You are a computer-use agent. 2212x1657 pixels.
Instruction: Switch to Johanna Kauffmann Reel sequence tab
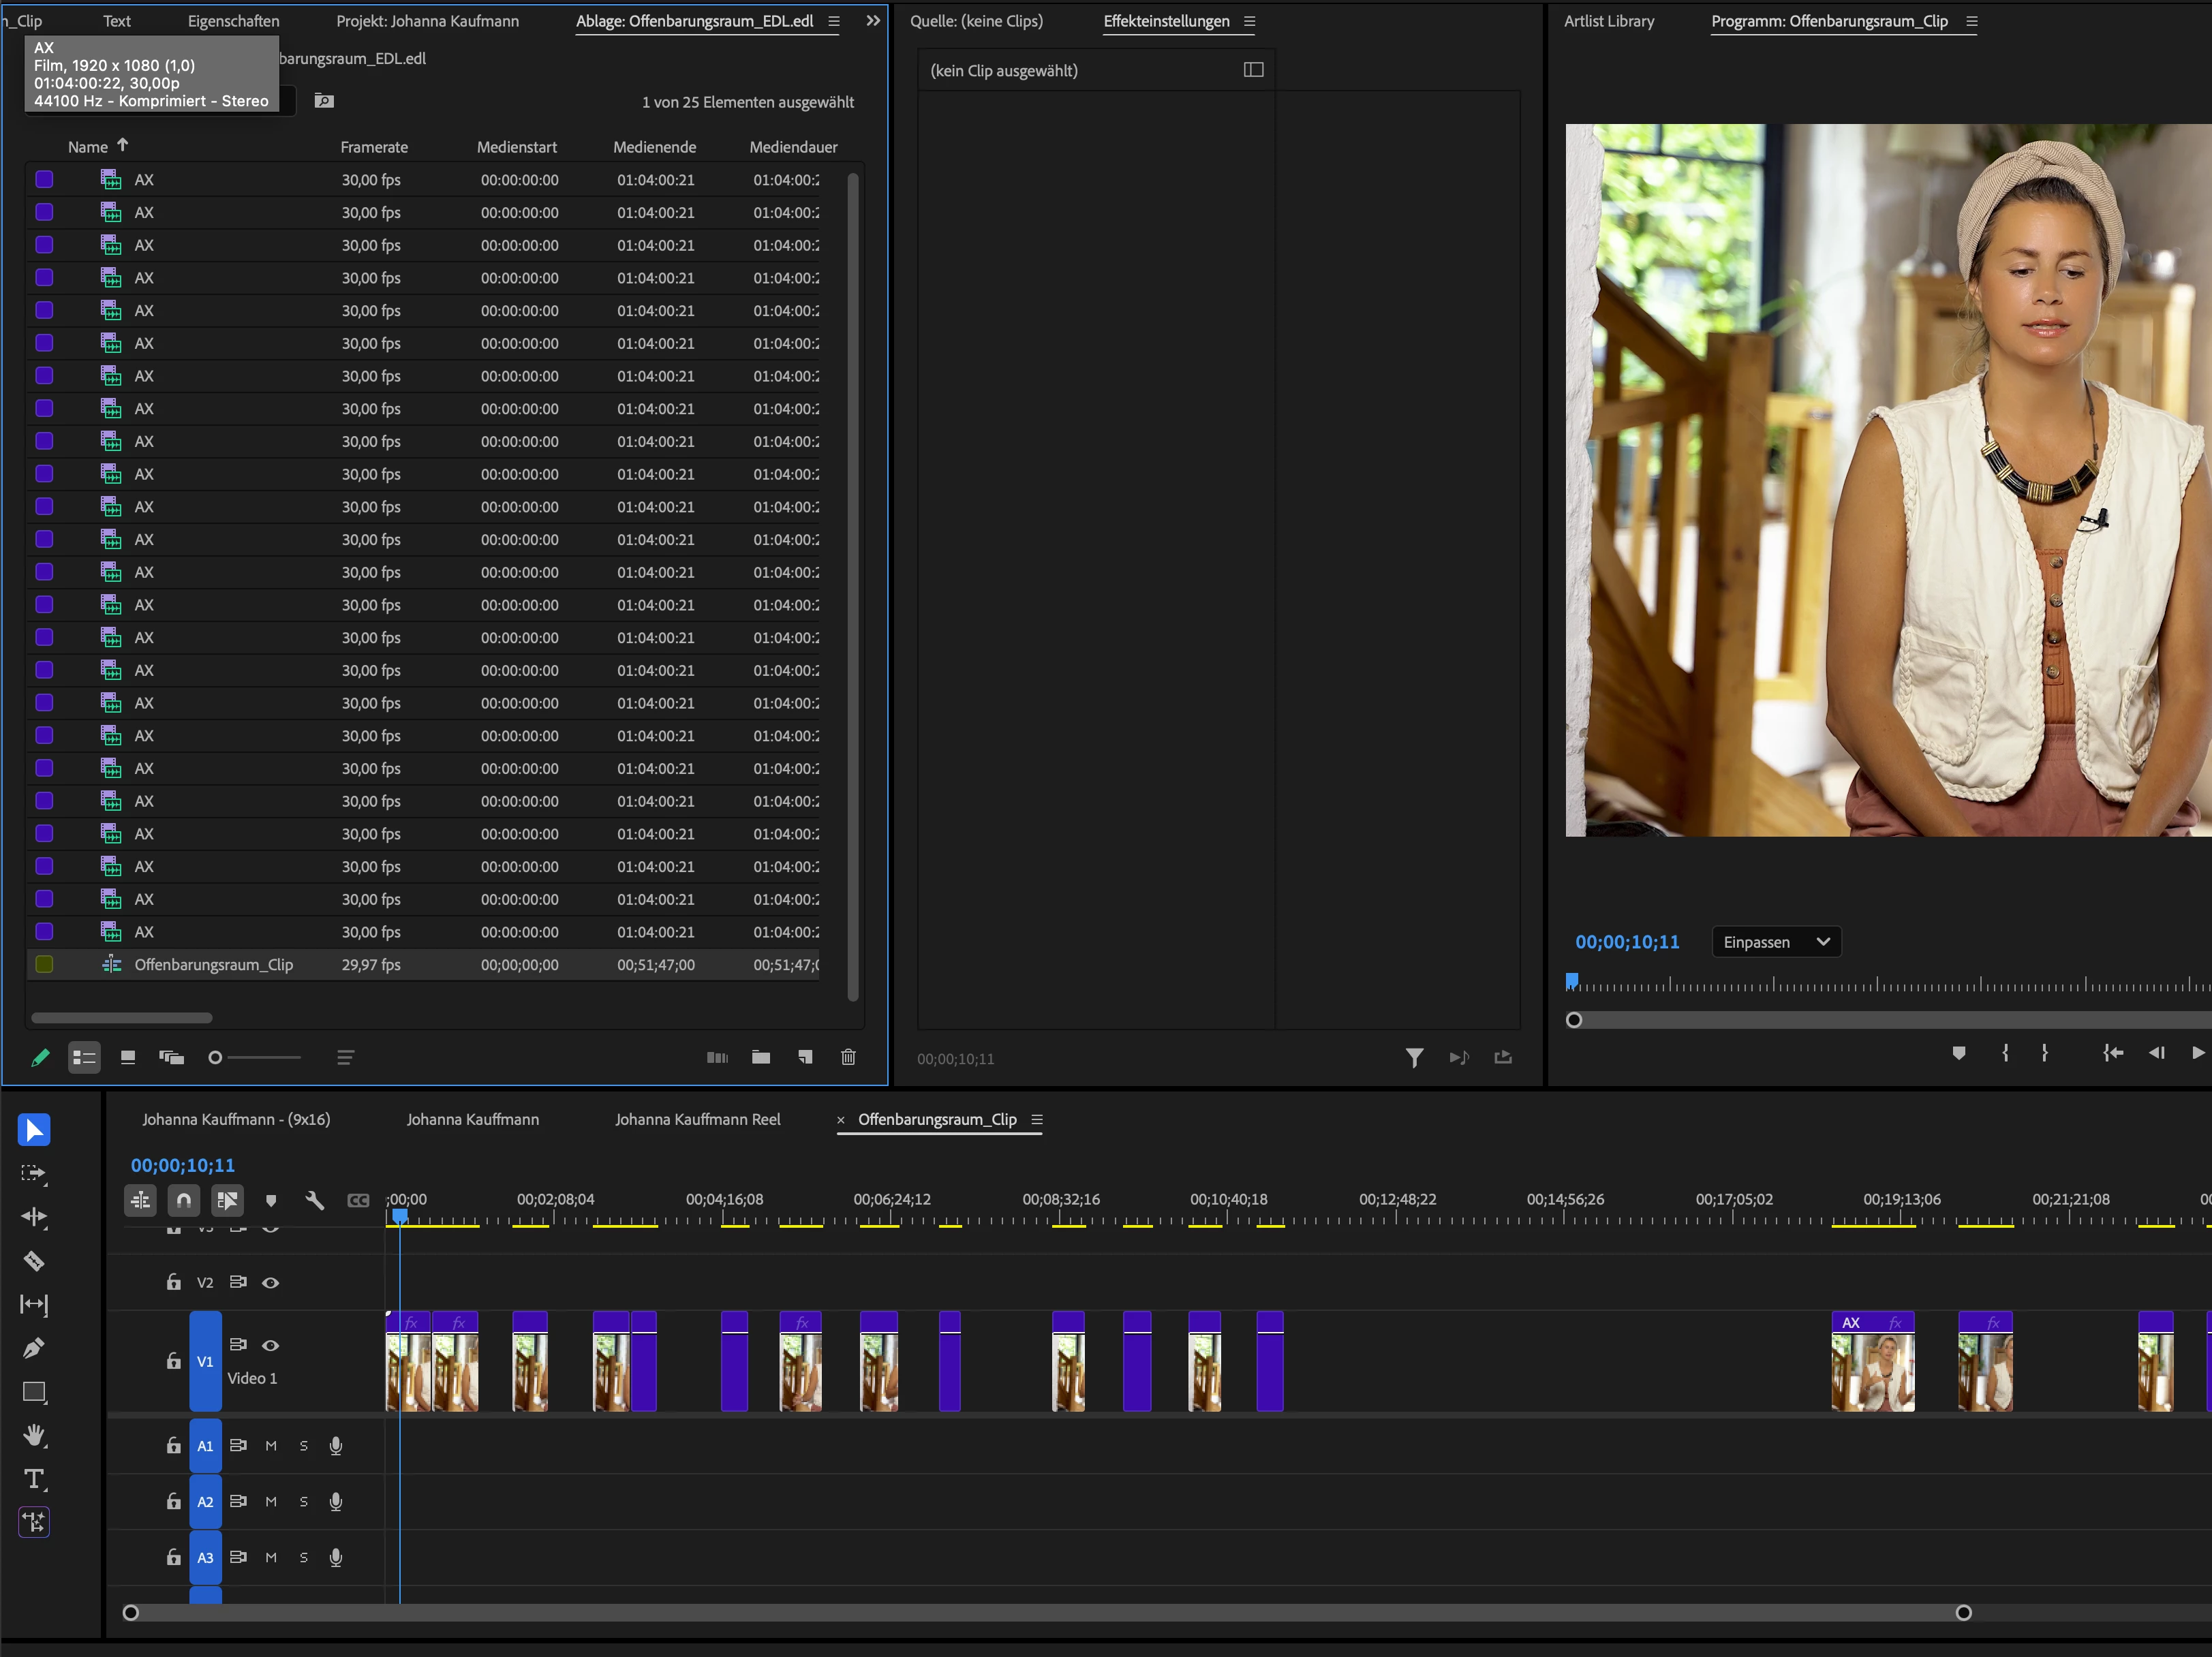point(697,1120)
